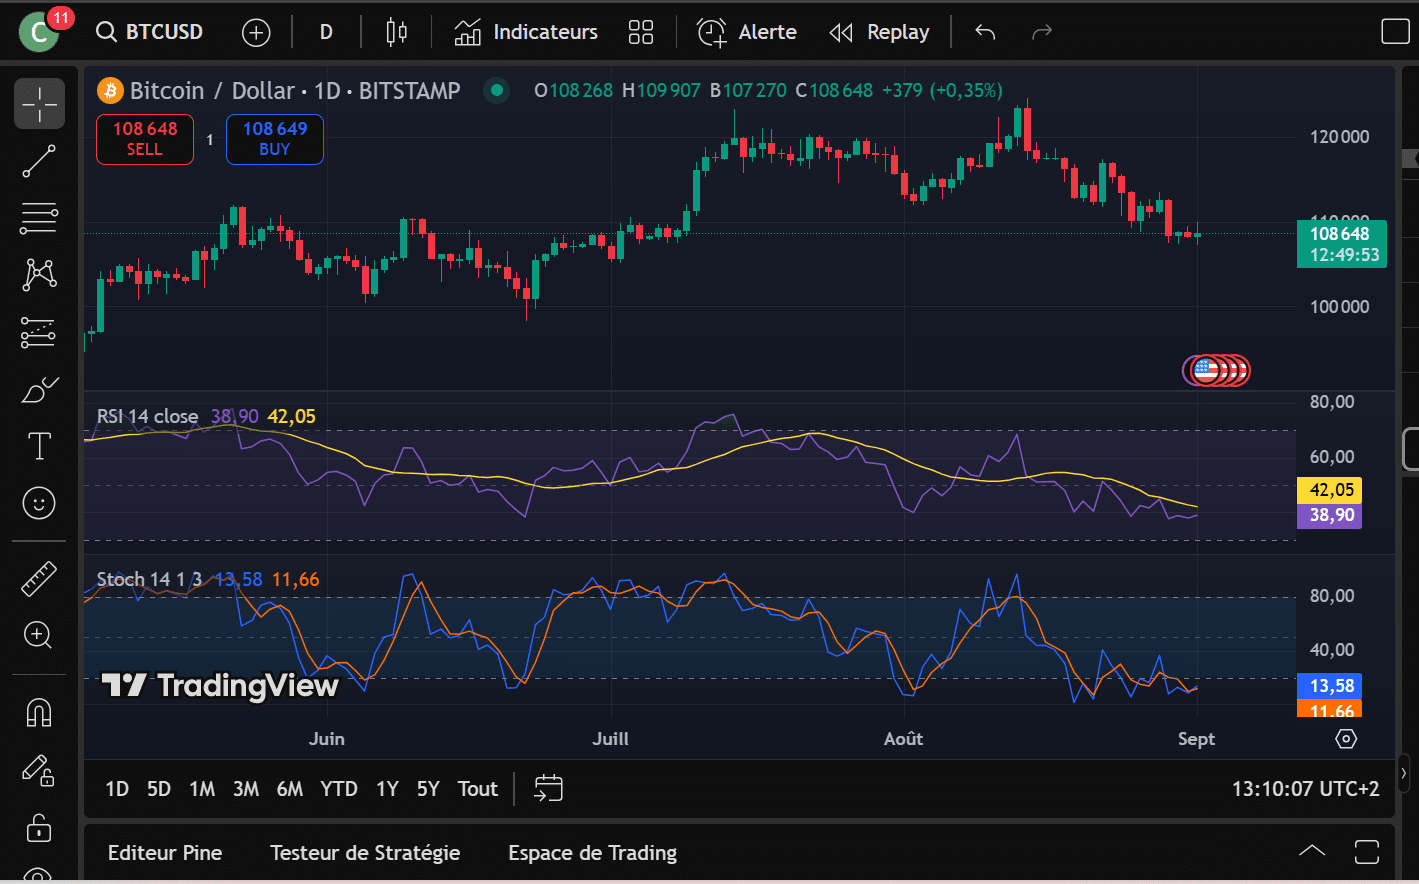Toggle lock all drawing tools
Viewport: 1419px width, 884px height.
pyautogui.click(x=39, y=828)
